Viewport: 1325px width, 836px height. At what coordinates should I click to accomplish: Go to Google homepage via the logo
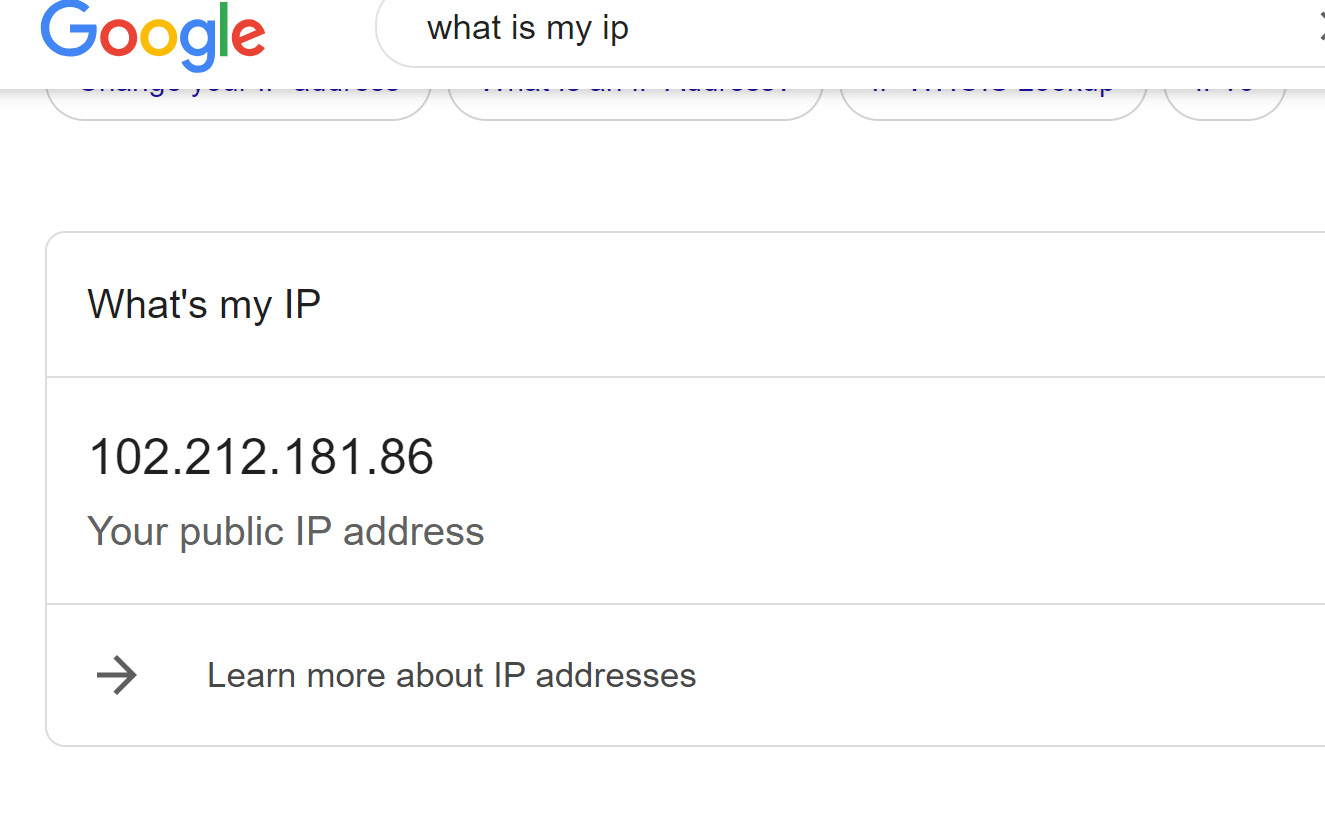[153, 36]
